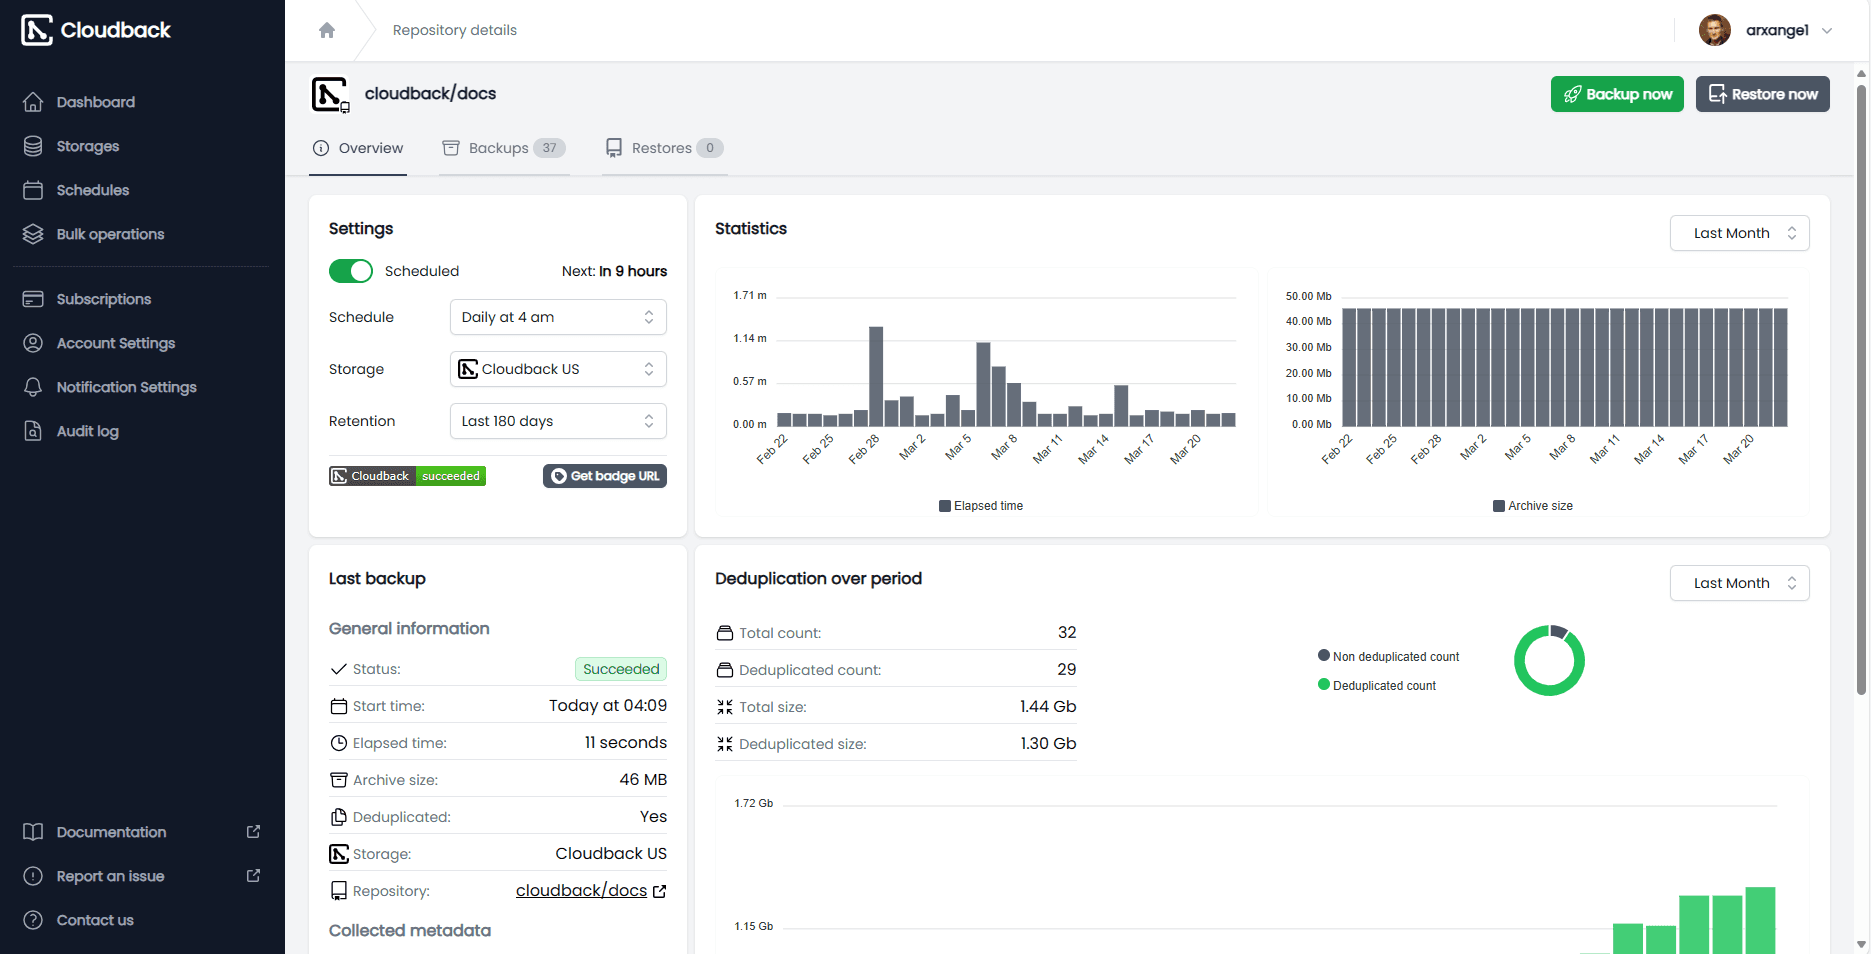
Task: Open the Retention dropdown Last 180 days
Action: [558, 421]
